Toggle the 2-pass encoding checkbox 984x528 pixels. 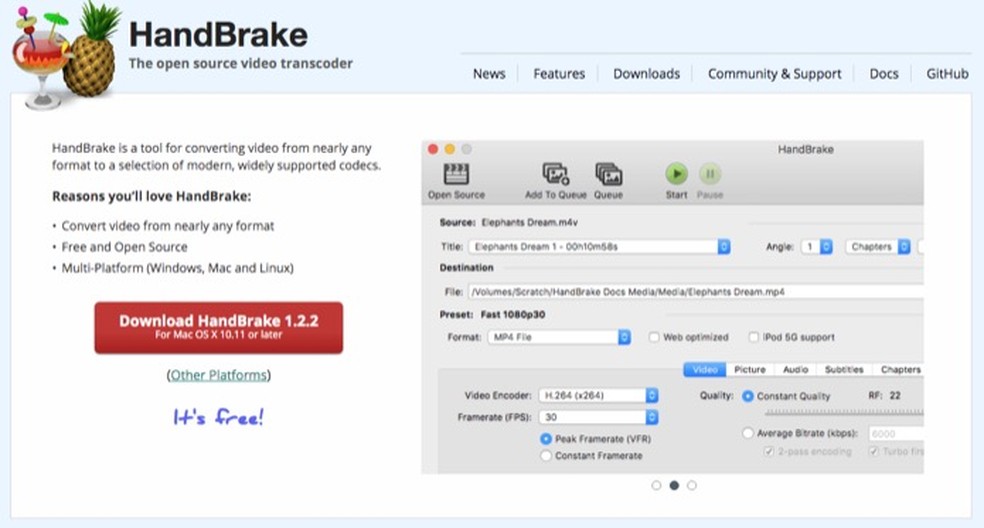[x=768, y=451]
